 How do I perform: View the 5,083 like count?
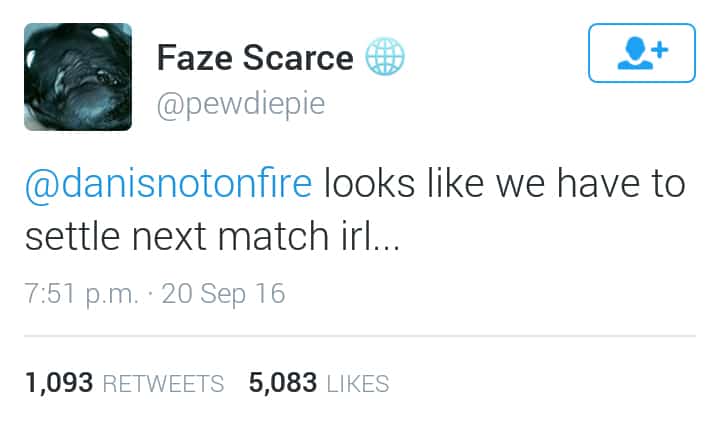[x=283, y=382]
